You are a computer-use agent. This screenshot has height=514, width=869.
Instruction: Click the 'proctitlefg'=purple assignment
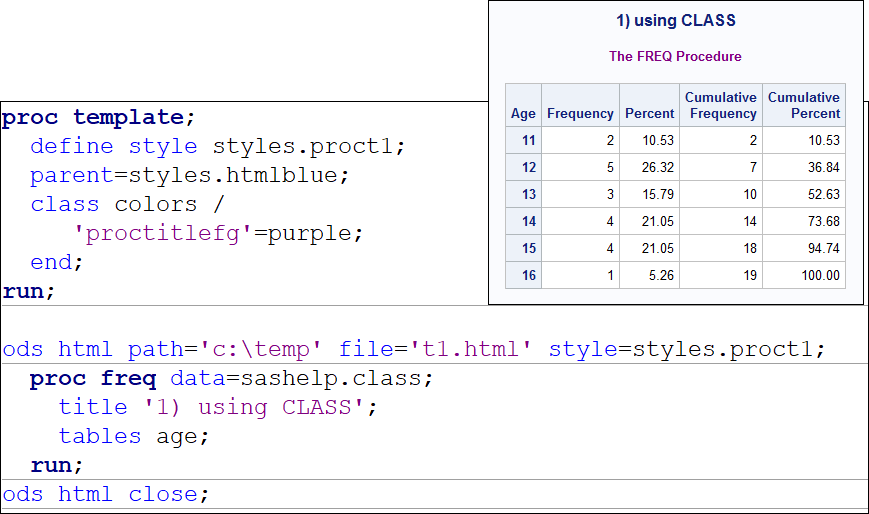point(218,234)
